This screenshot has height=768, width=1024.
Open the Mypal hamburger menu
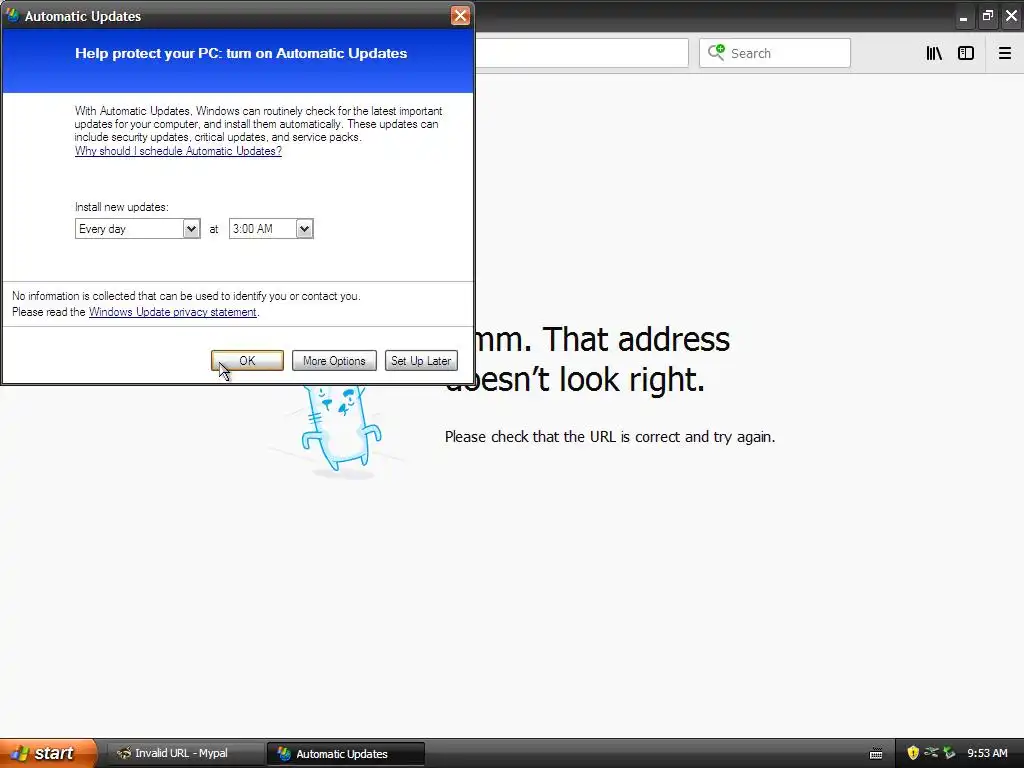click(1004, 54)
